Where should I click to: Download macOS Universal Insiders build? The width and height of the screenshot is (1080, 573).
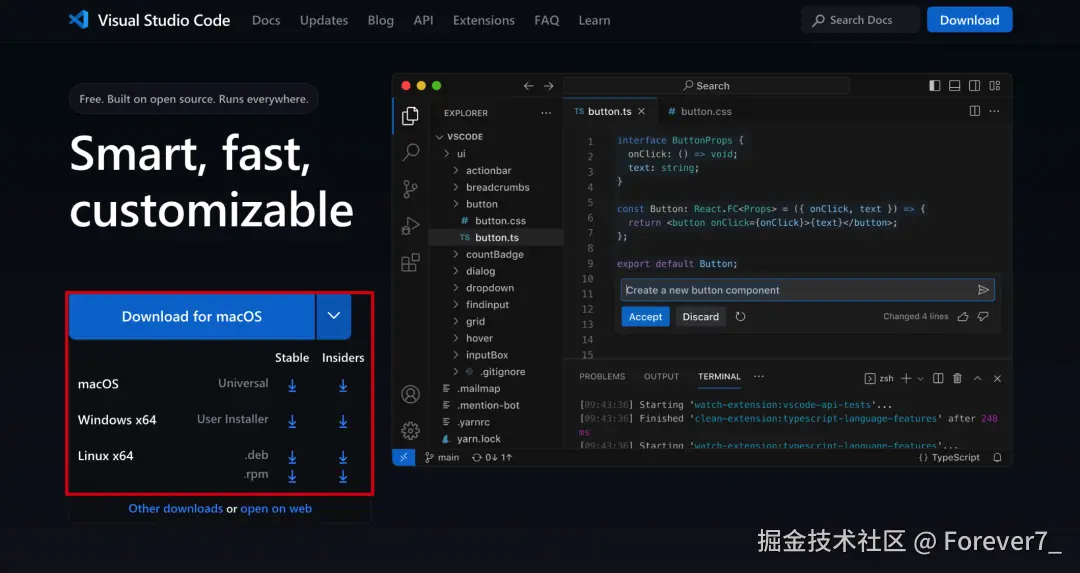(x=343, y=386)
